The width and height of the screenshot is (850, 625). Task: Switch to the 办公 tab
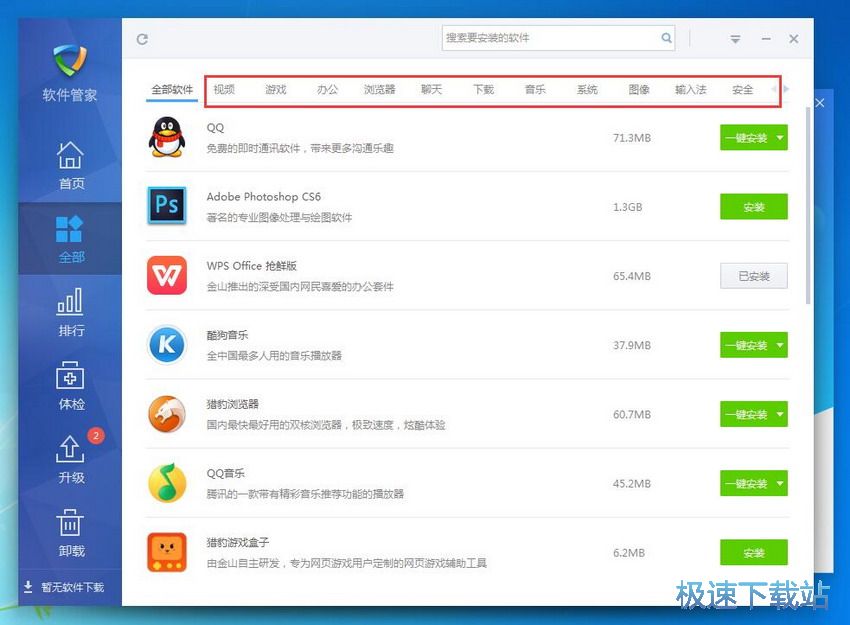pyautogui.click(x=327, y=90)
